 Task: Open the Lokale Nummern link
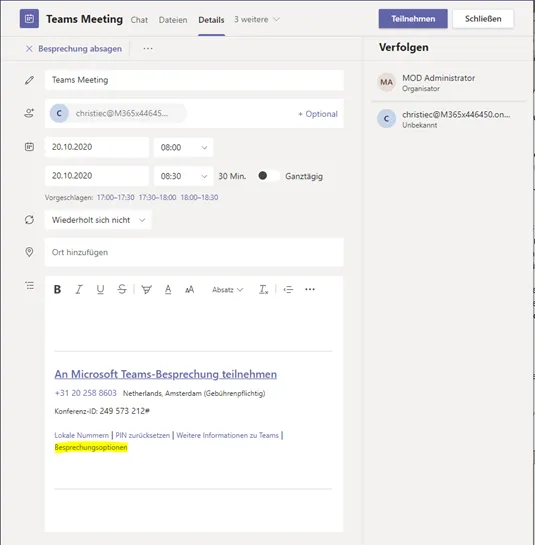tap(82, 435)
